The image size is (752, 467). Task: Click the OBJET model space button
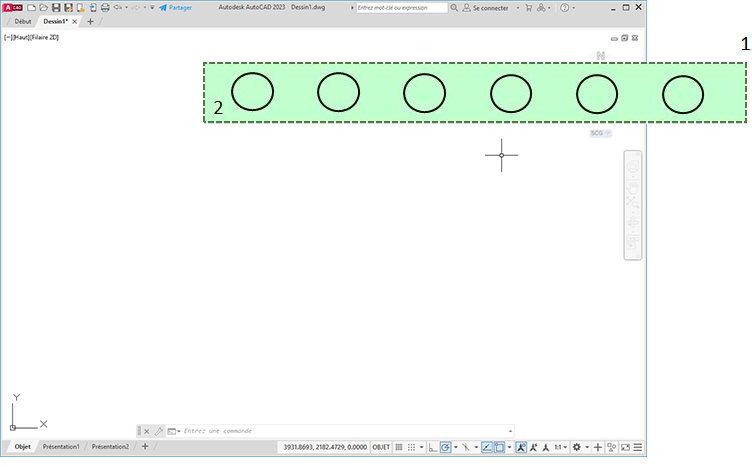381,447
